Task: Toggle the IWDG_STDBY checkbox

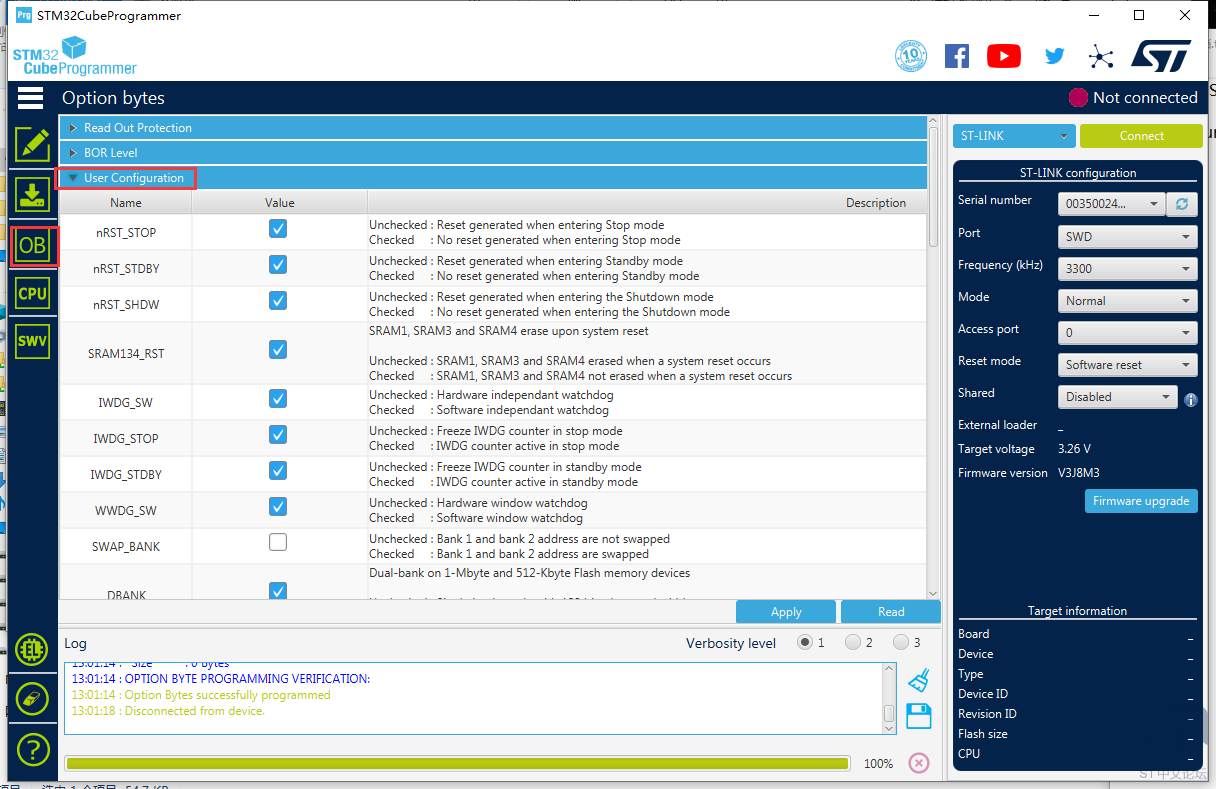Action: pos(278,471)
